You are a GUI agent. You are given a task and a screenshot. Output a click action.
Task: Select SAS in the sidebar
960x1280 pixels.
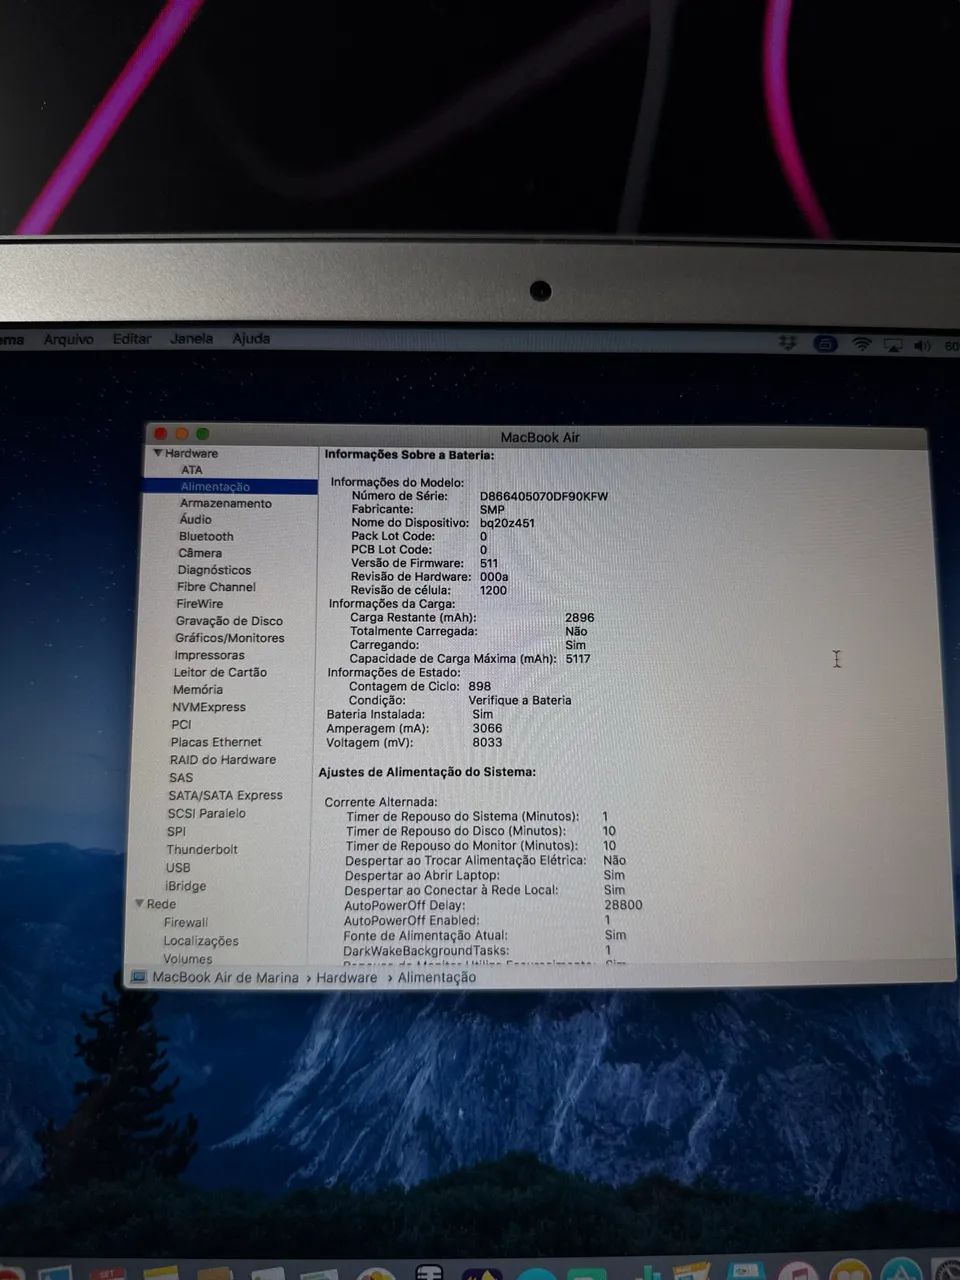coord(181,778)
